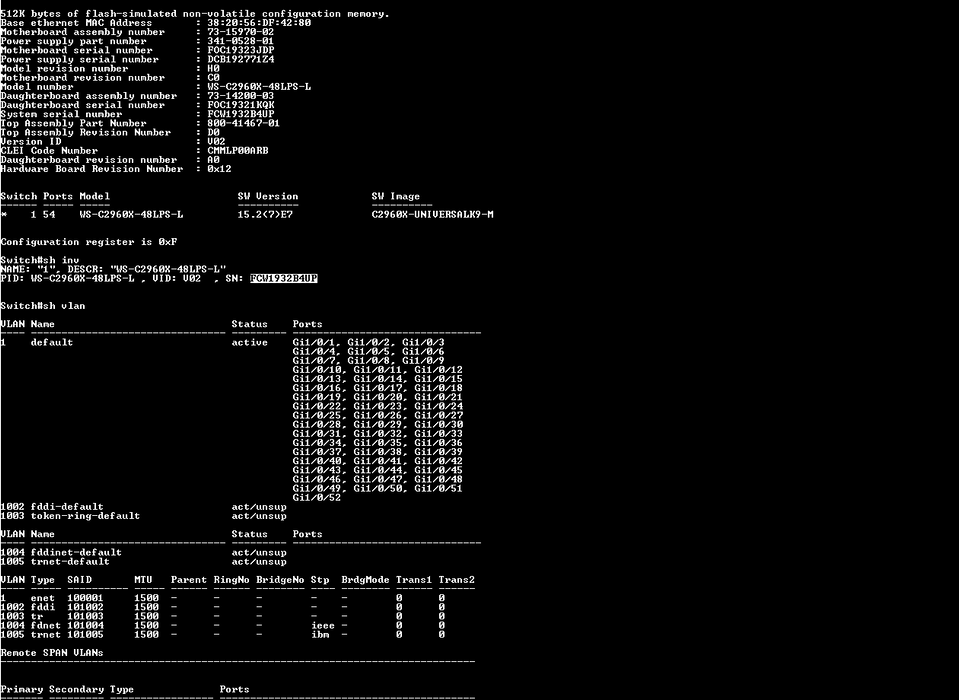Click the 'SW Version' column header
959x700 pixels.
click(268, 196)
